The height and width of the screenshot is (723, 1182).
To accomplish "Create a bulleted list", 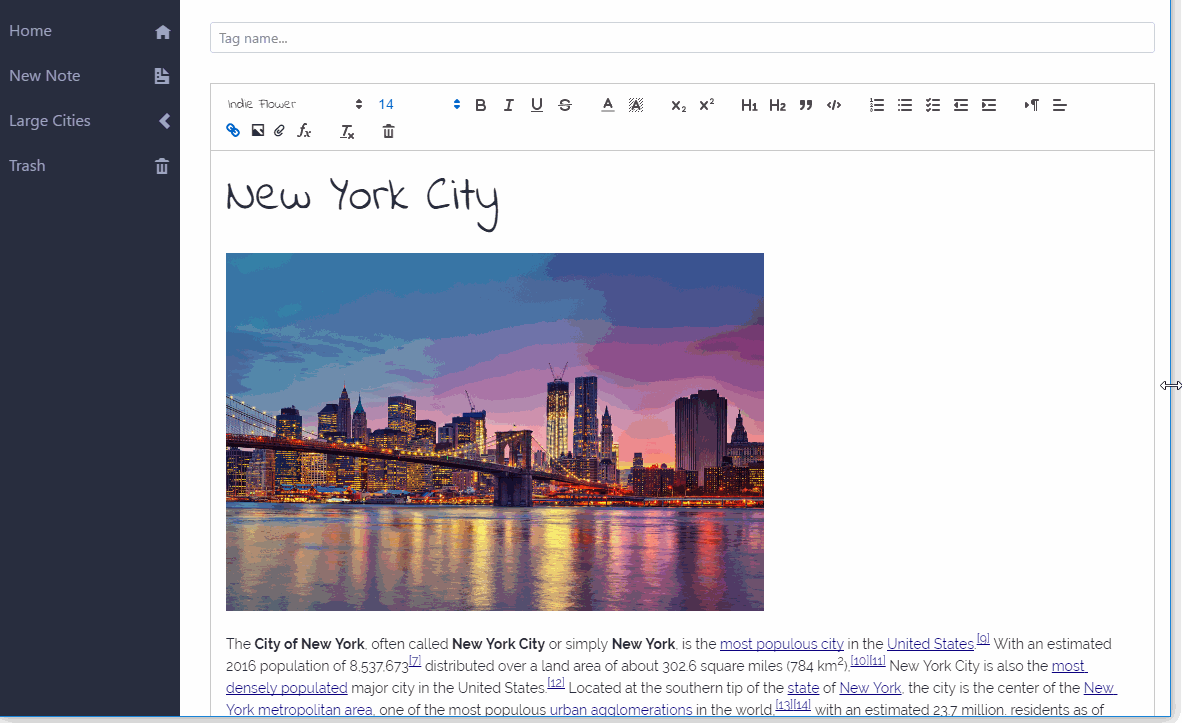I will 905,106.
